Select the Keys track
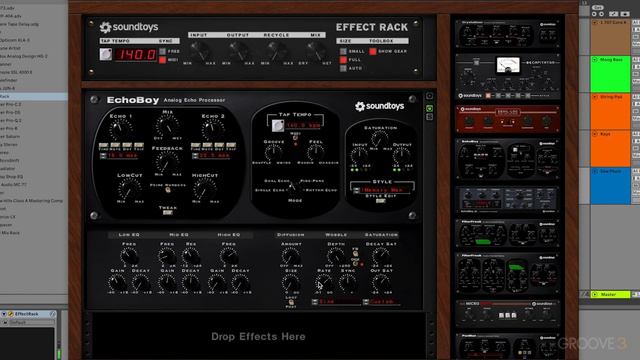The image size is (640, 360). coord(610,149)
